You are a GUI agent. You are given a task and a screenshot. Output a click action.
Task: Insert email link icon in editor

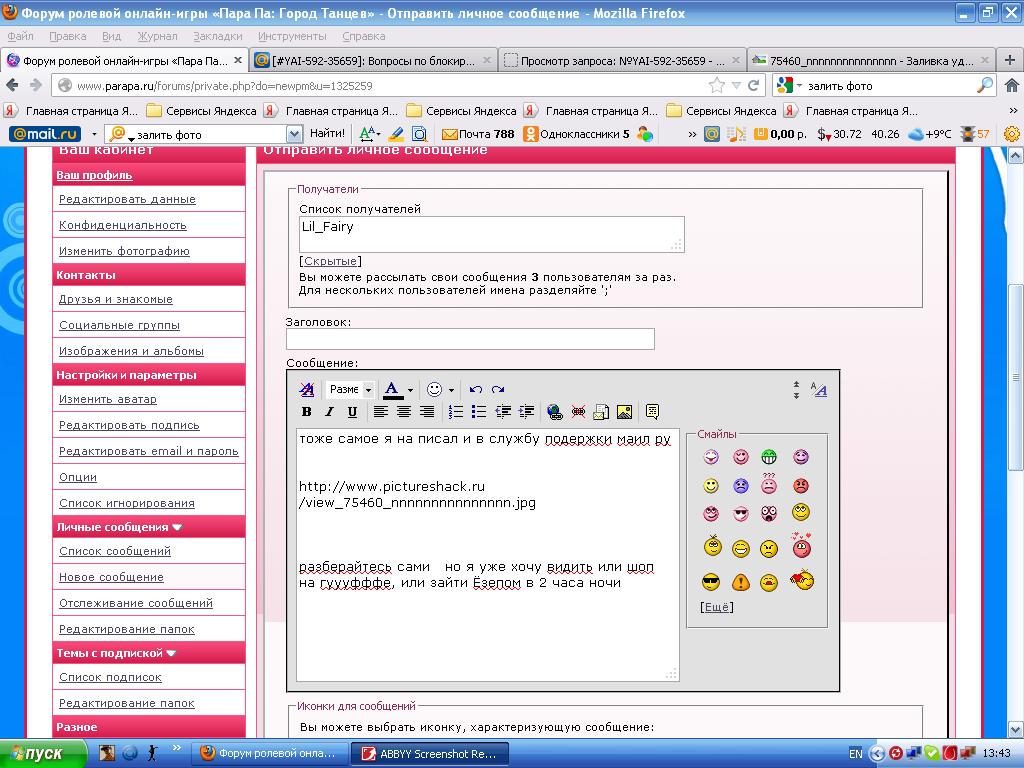601,411
